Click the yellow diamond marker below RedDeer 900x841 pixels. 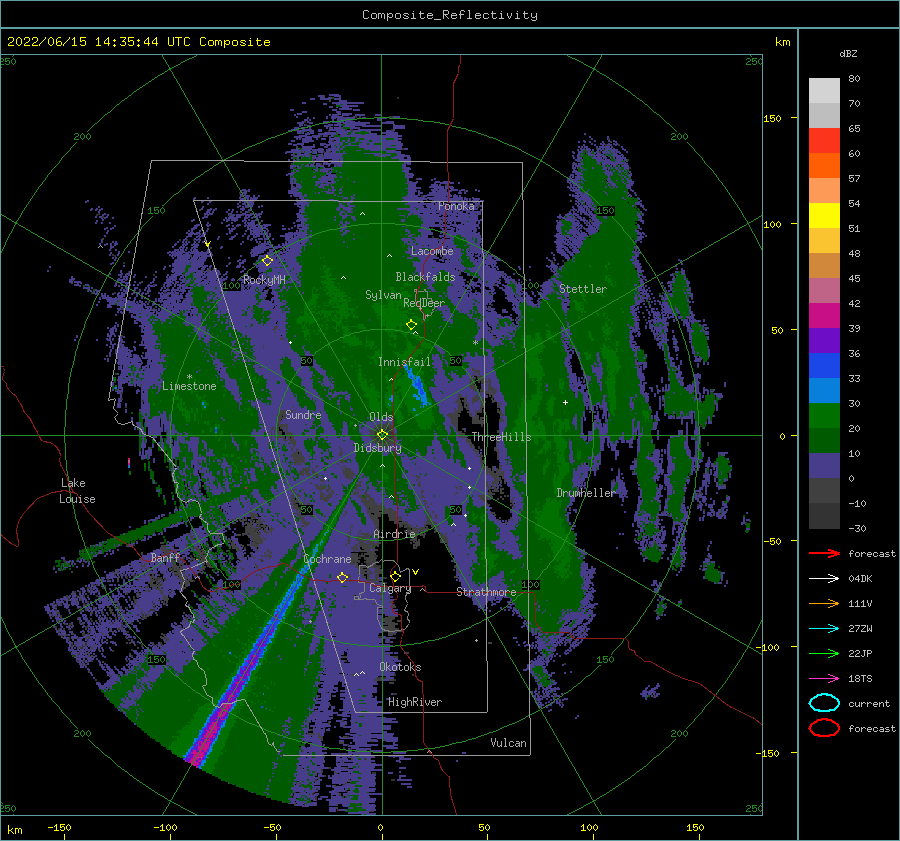[411, 325]
